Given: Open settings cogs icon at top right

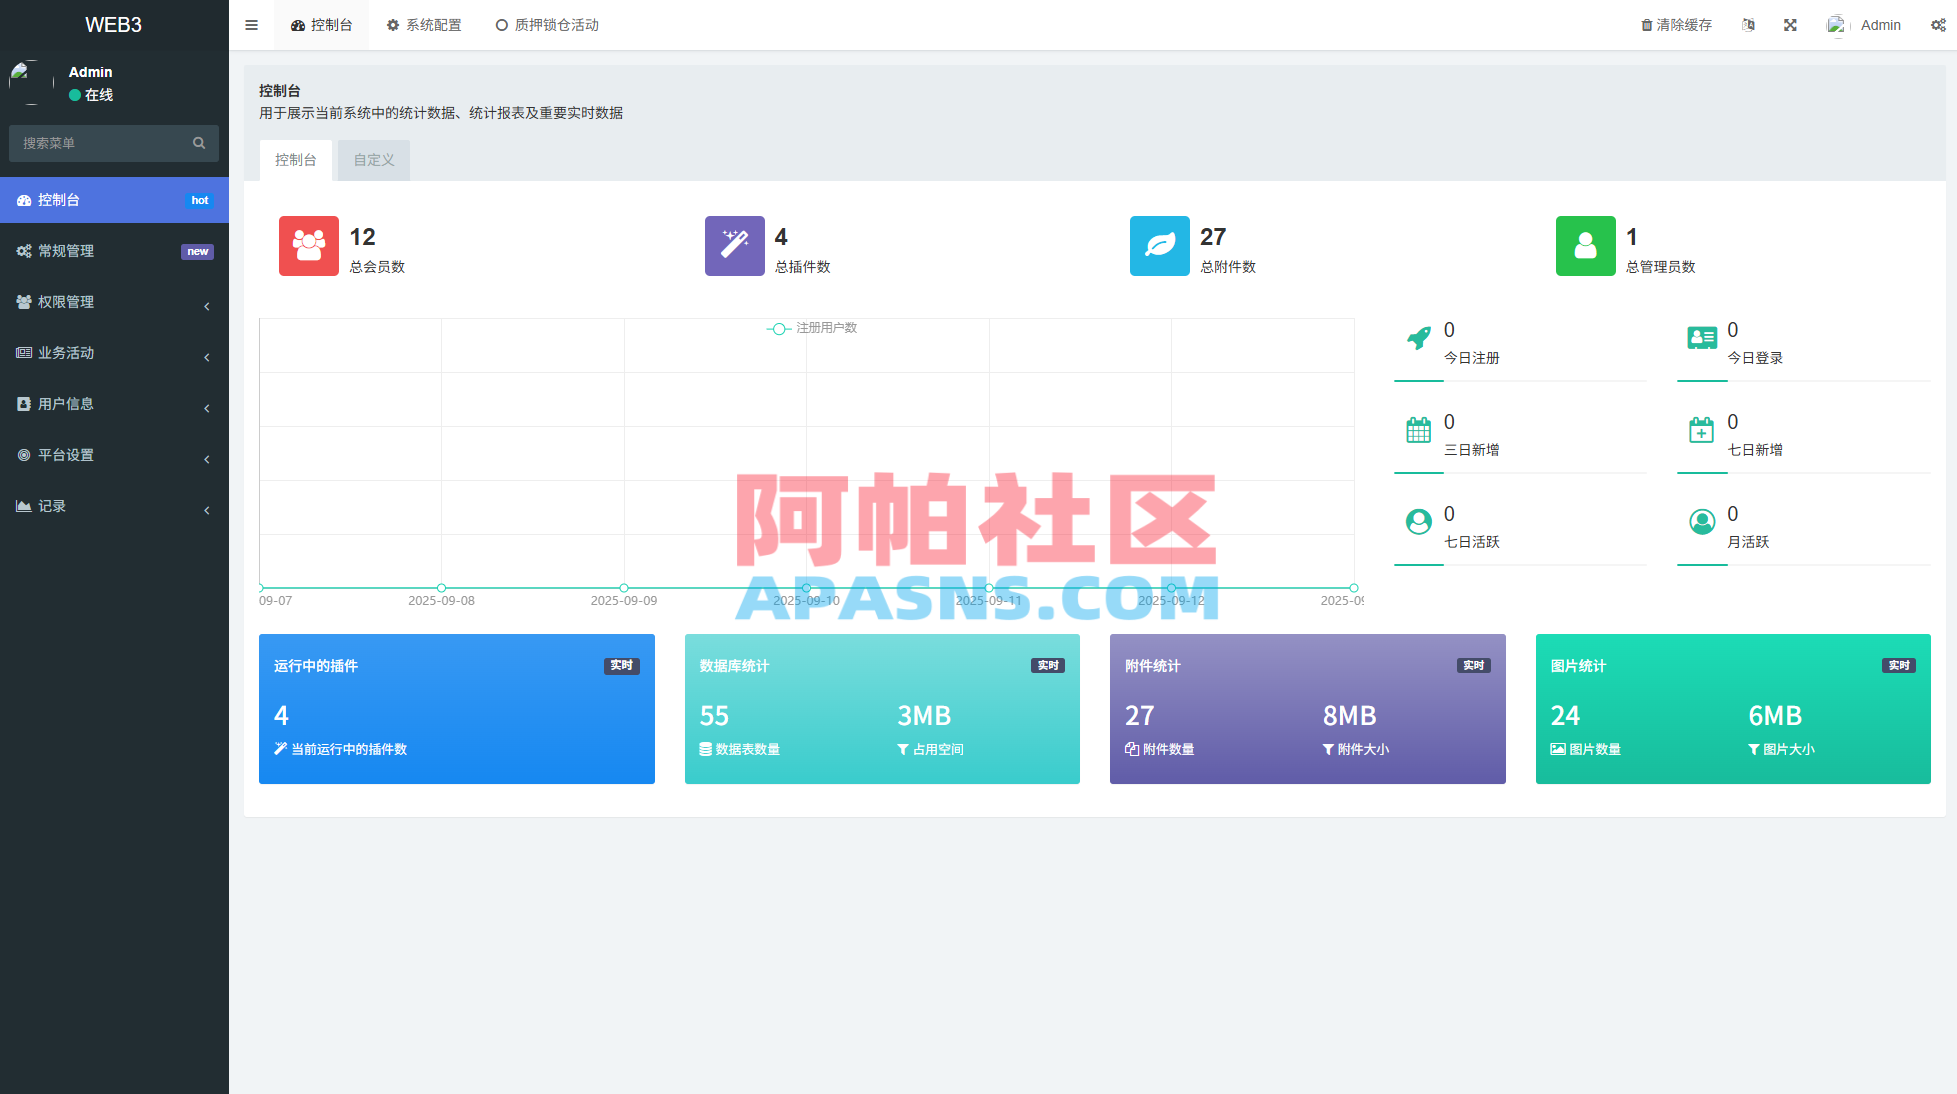Looking at the screenshot, I should (1938, 25).
